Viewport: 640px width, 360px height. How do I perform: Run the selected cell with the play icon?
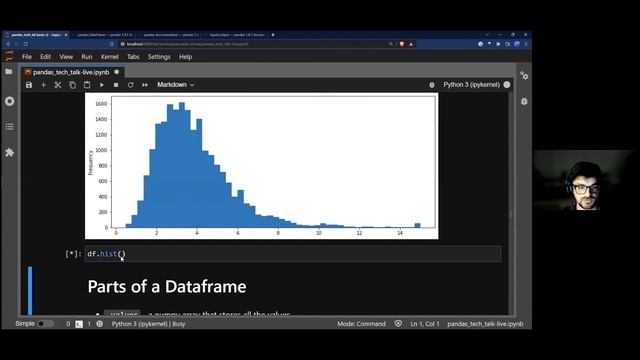click(x=102, y=85)
